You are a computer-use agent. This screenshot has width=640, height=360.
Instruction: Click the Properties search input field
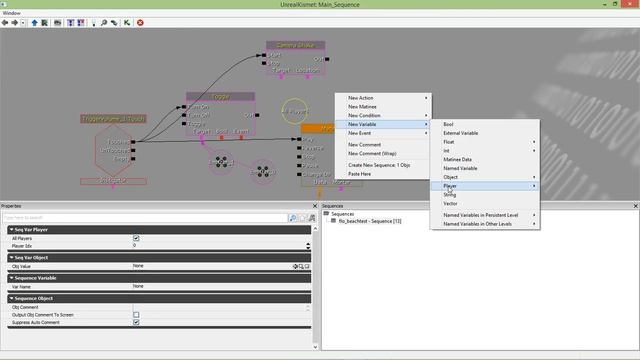145,218
